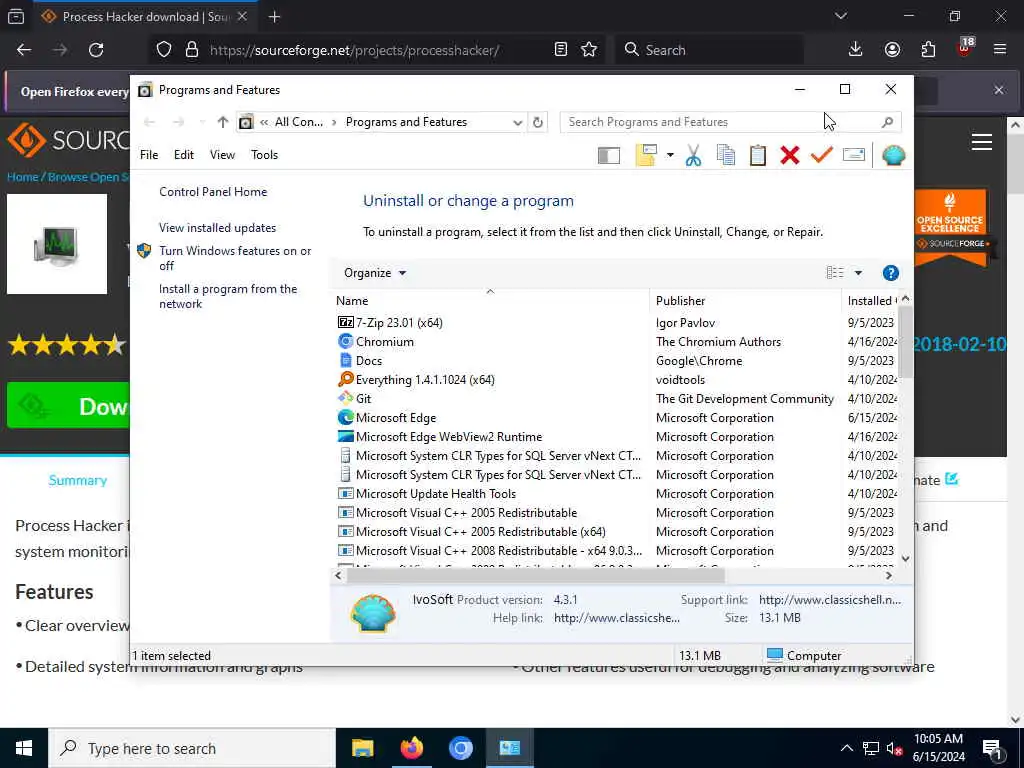The height and width of the screenshot is (768, 1024).
Task: Click Summary tab on SourceForge page
Action: pos(78,481)
